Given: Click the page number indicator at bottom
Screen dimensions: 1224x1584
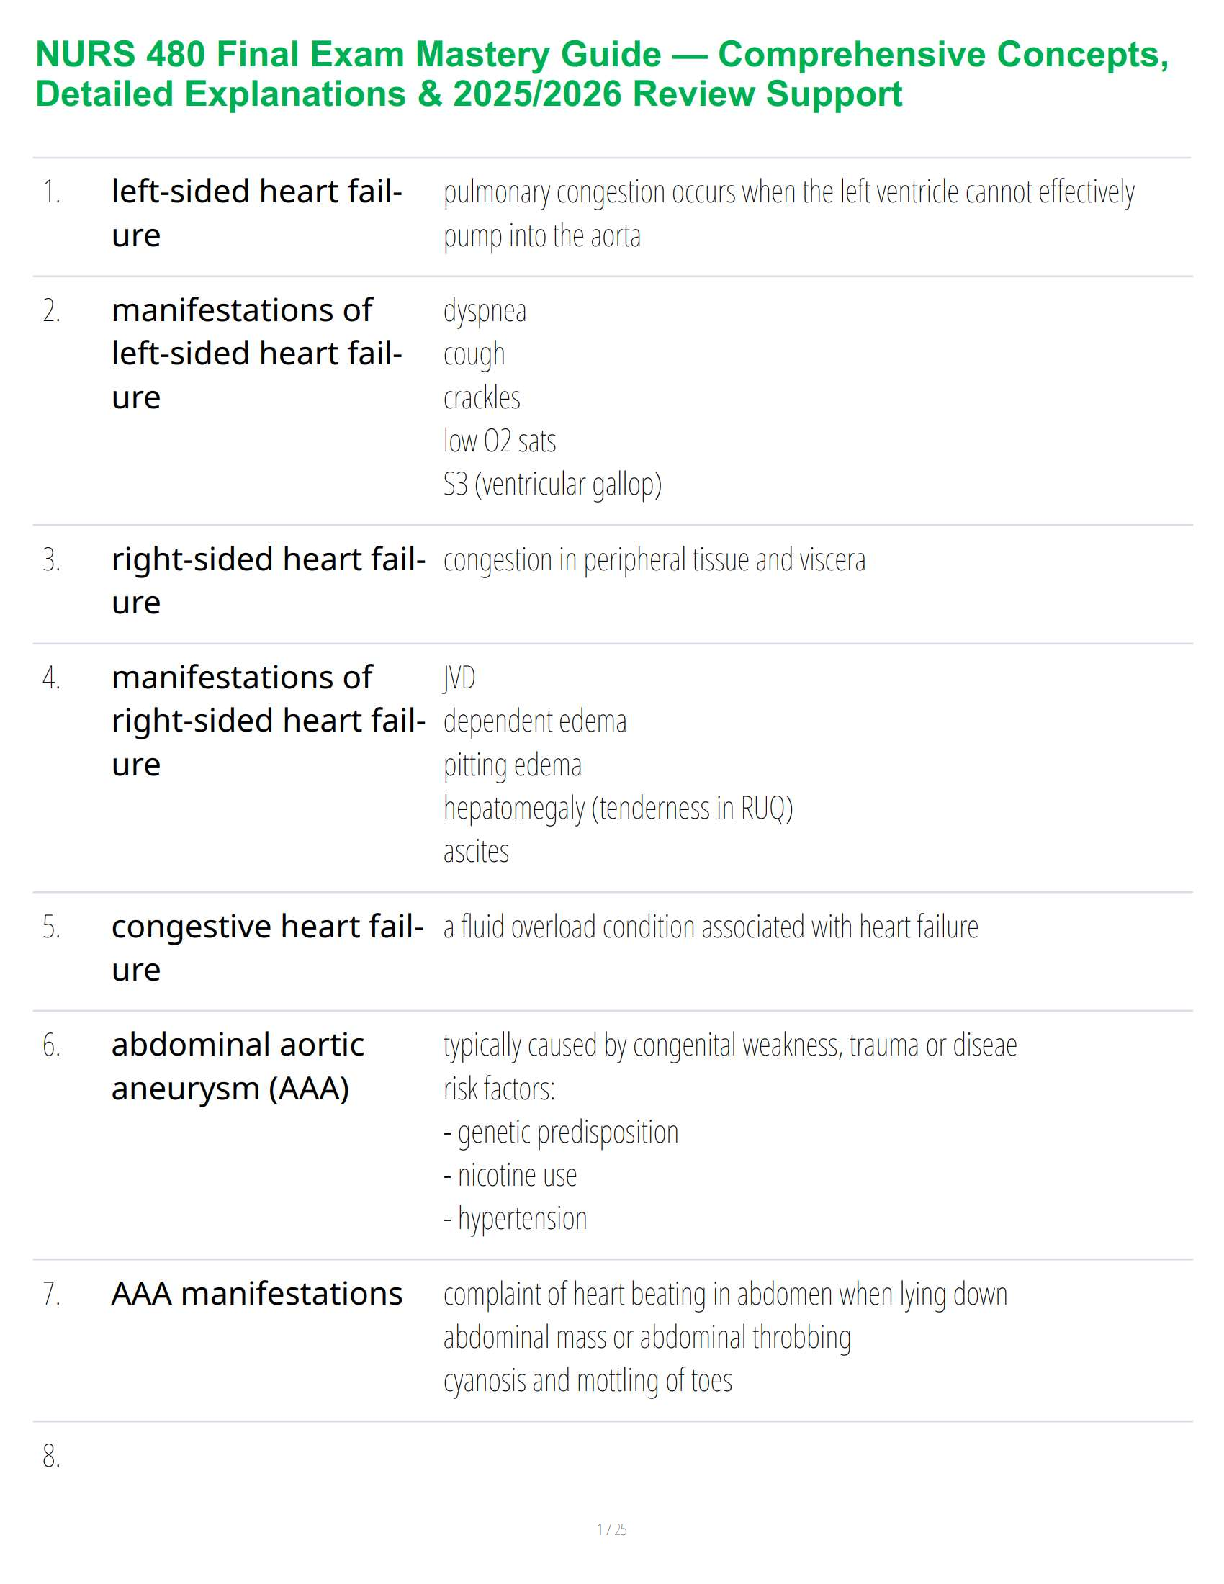Looking at the screenshot, I should (611, 1529).
